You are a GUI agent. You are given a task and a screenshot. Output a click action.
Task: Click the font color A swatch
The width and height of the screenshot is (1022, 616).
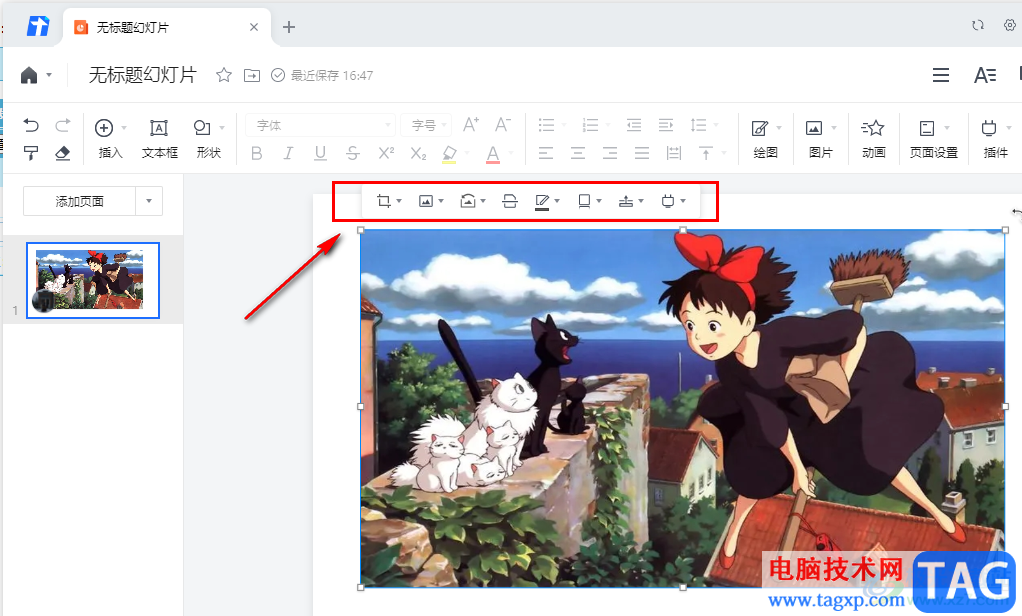(x=493, y=154)
